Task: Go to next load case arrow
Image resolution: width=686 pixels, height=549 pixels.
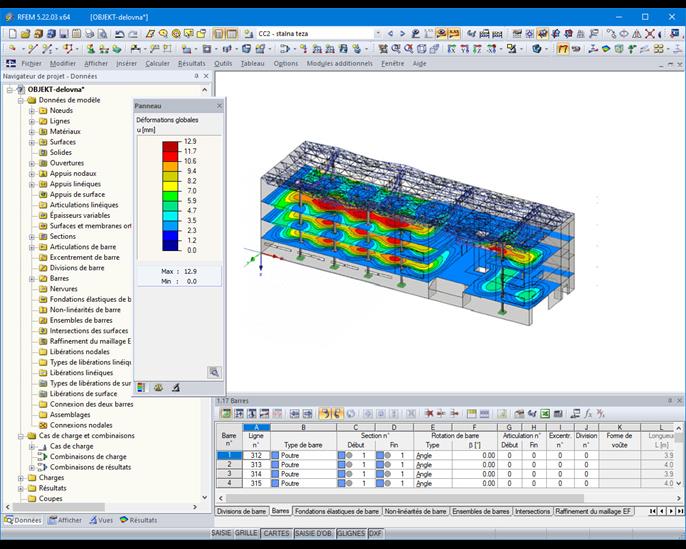Action: coord(402,34)
